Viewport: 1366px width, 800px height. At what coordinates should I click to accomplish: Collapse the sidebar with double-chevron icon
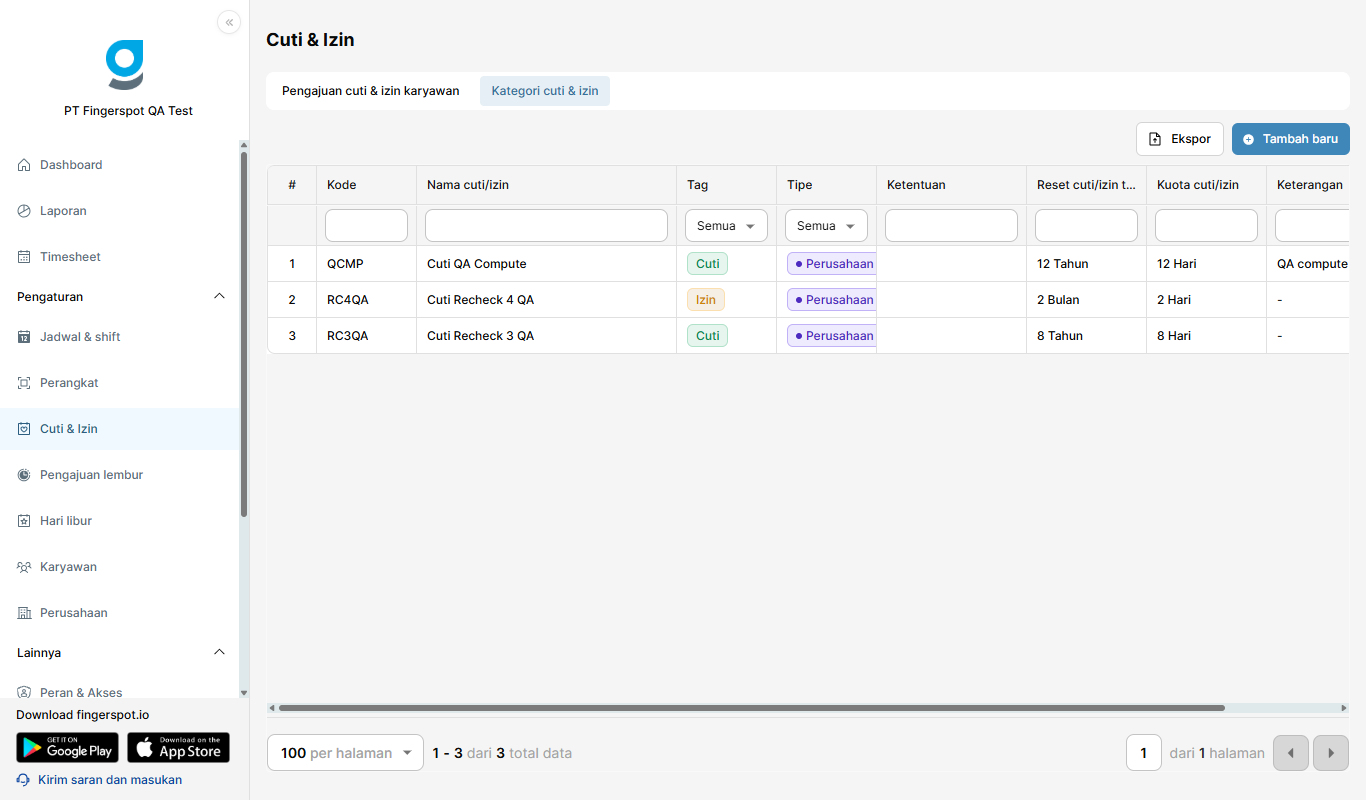pyautogui.click(x=229, y=22)
